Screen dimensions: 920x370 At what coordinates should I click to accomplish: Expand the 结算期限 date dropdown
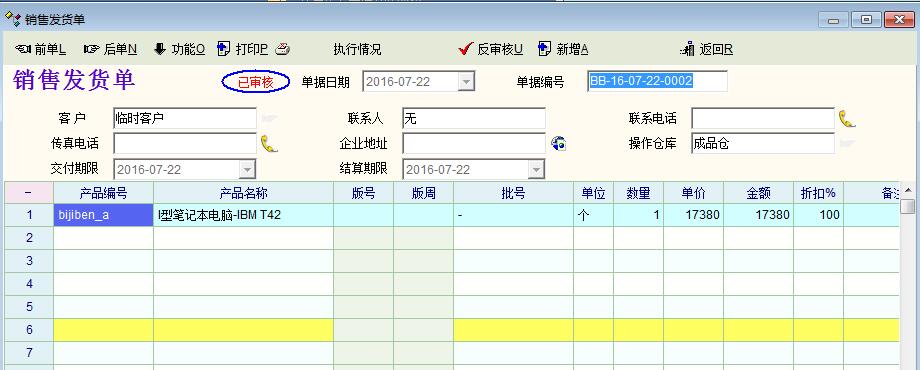(536, 169)
